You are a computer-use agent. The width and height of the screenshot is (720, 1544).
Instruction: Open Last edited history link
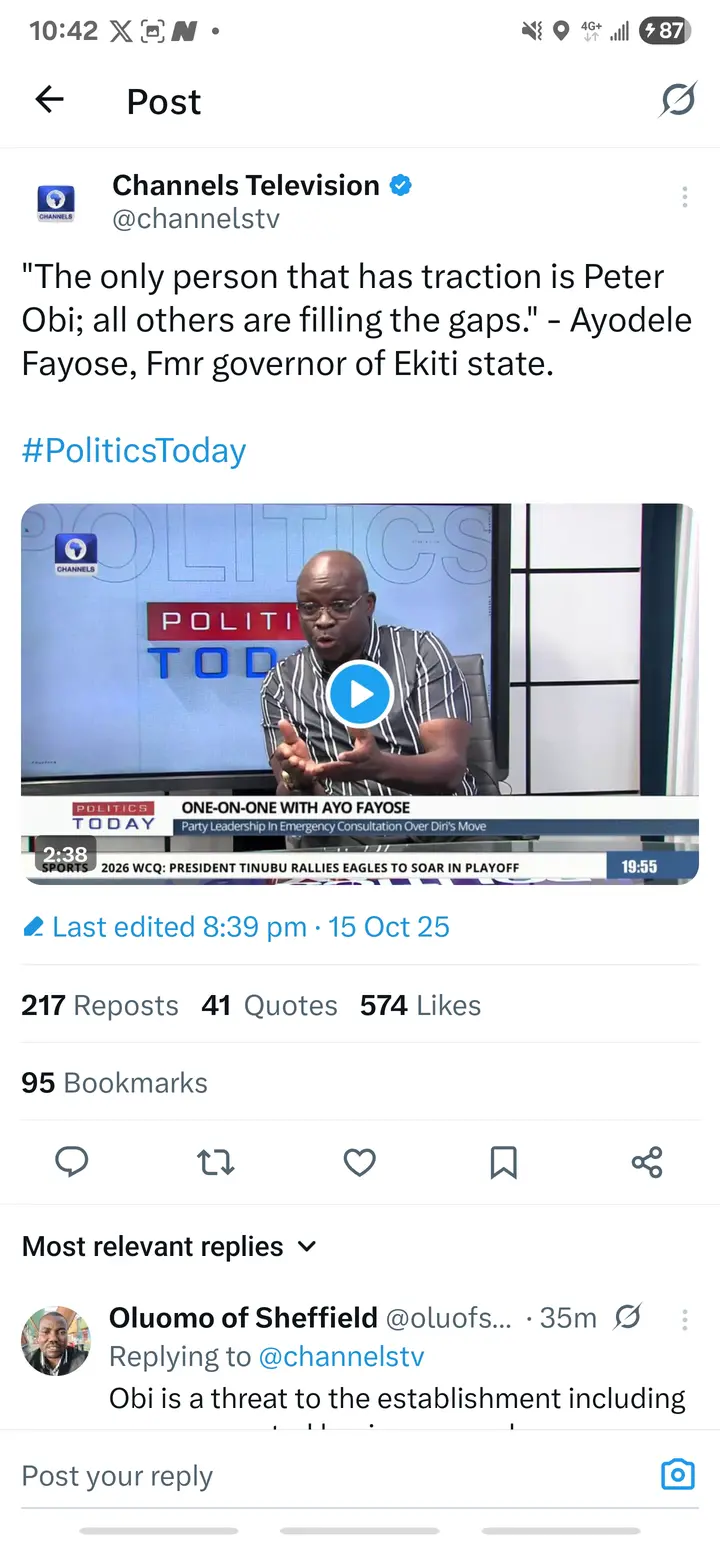pyautogui.click(x=237, y=927)
